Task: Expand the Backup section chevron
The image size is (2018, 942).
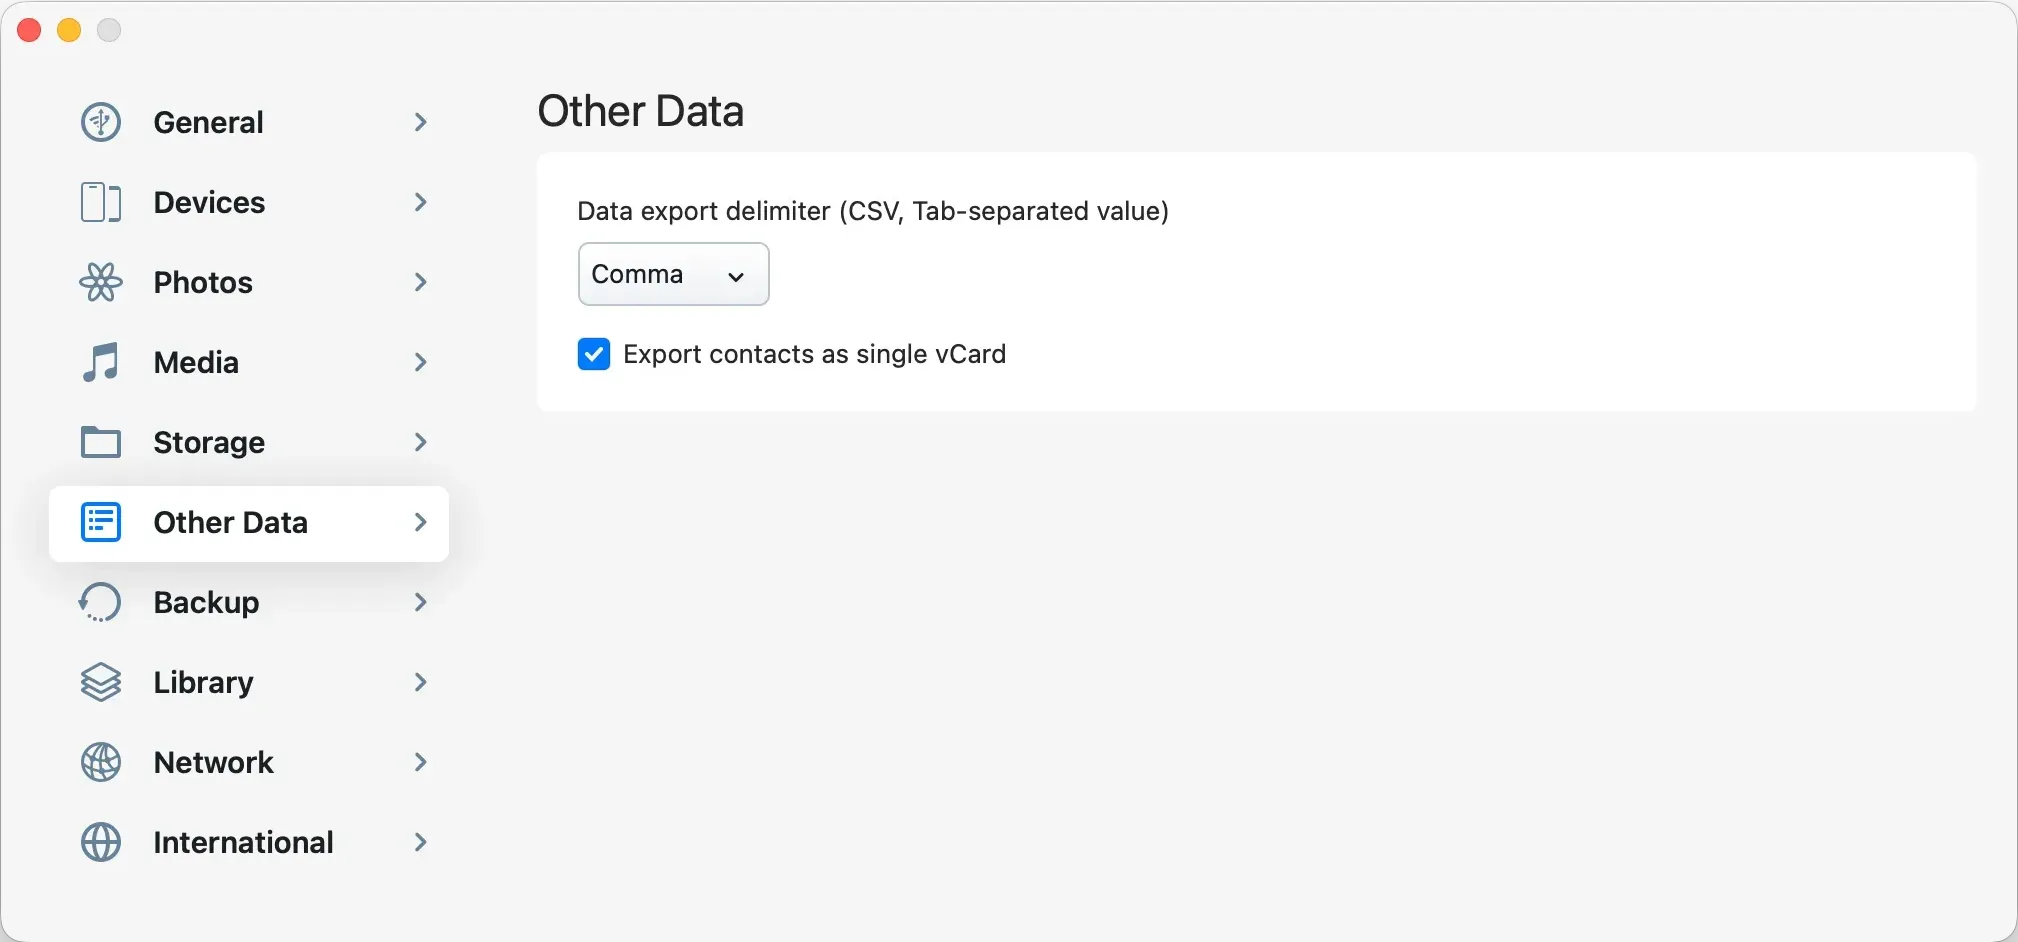Action: 421,602
